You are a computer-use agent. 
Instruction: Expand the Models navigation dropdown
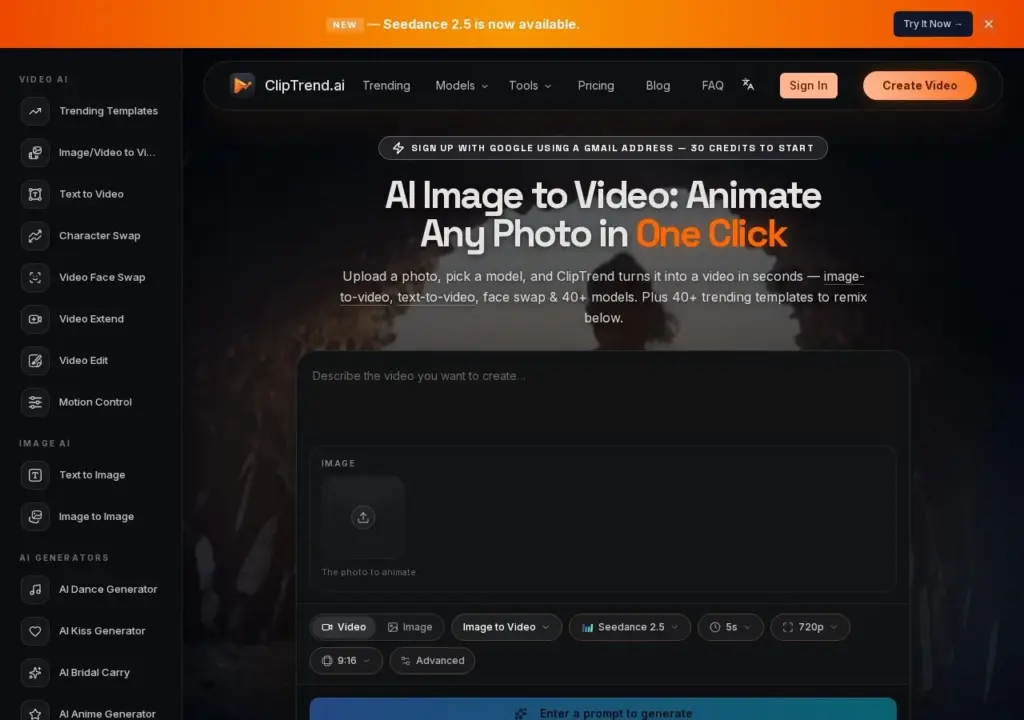(461, 86)
